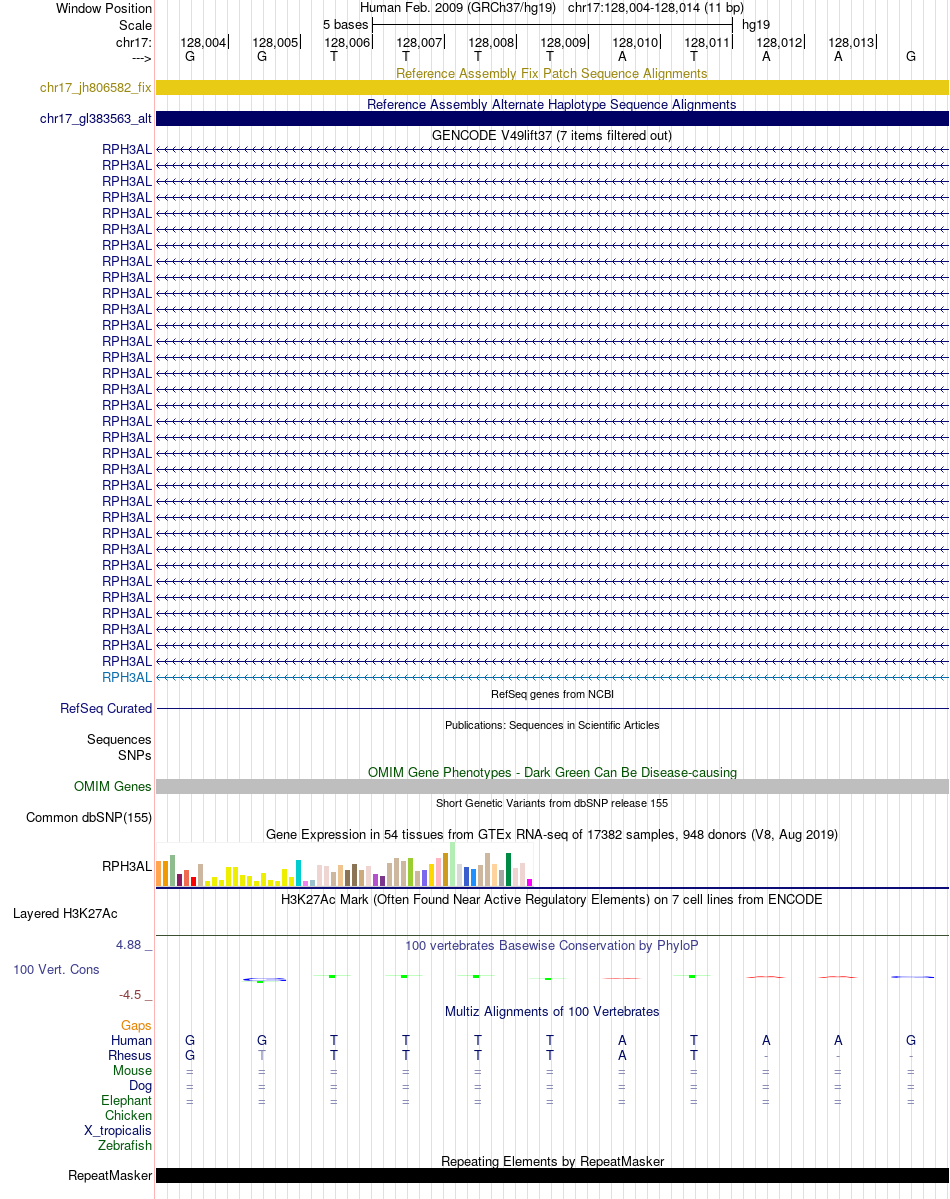Viewport: 950px width, 1199px height.
Task: Click the -4.5 lower PhyloP scale value
Action: pyautogui.click(x=130, y=995)
